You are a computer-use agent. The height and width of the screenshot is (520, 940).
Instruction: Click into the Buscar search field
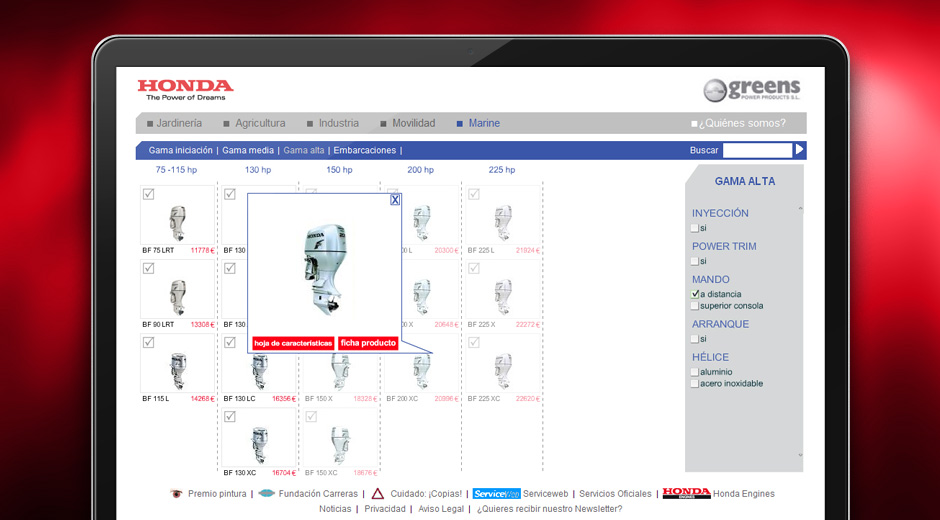pos(758,150)
